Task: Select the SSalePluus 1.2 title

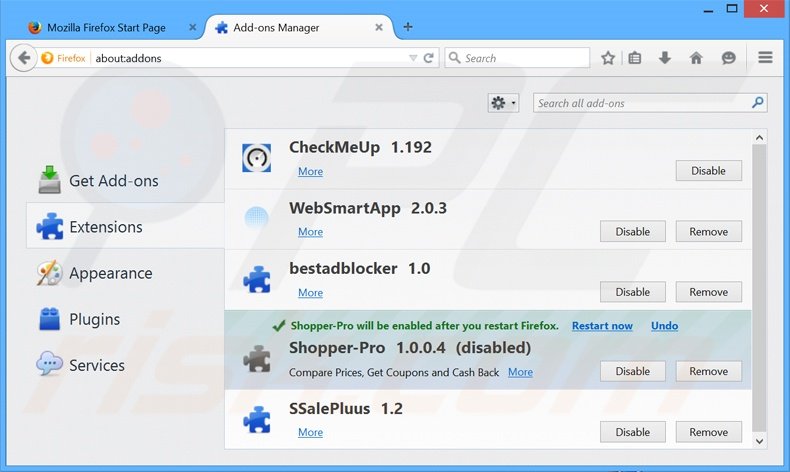Action: click(x=346, y=409)
